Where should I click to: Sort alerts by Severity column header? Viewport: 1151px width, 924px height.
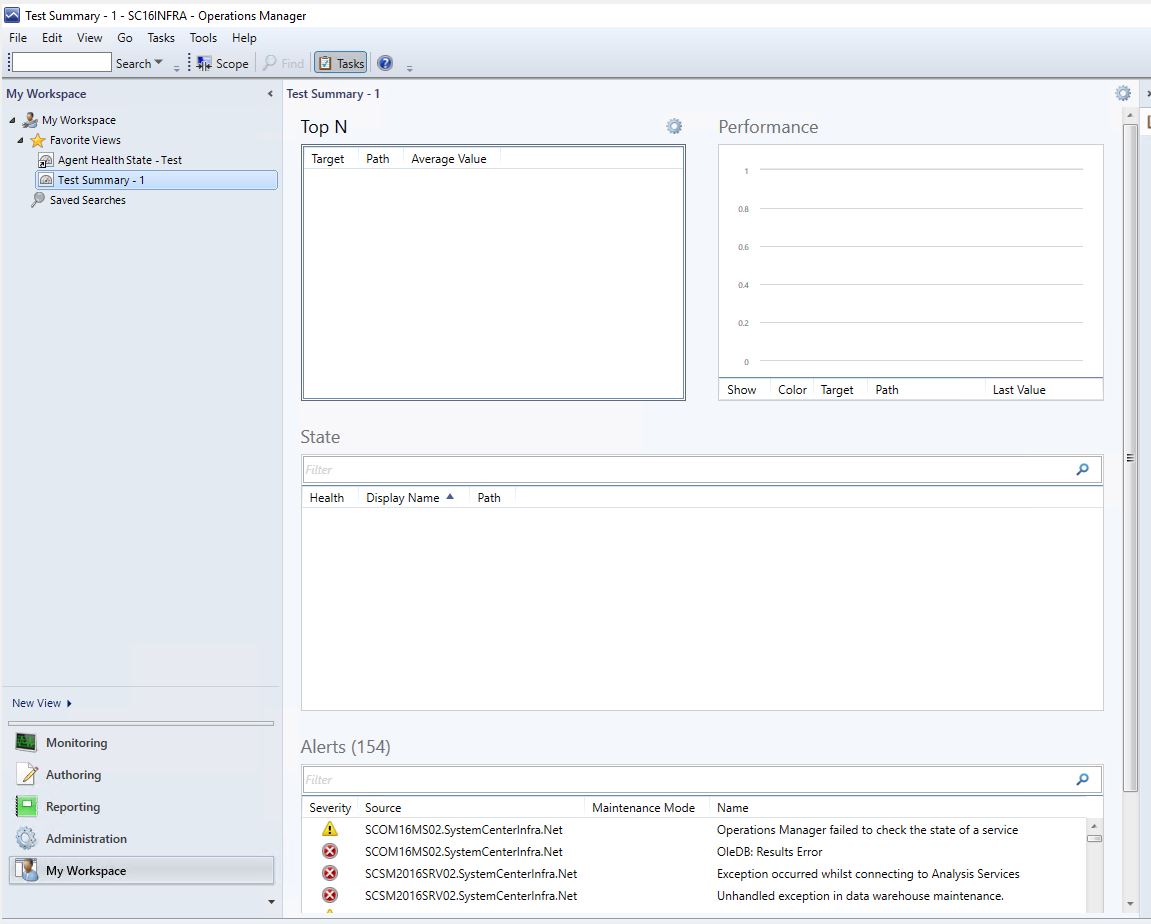(x=330, y=807)
